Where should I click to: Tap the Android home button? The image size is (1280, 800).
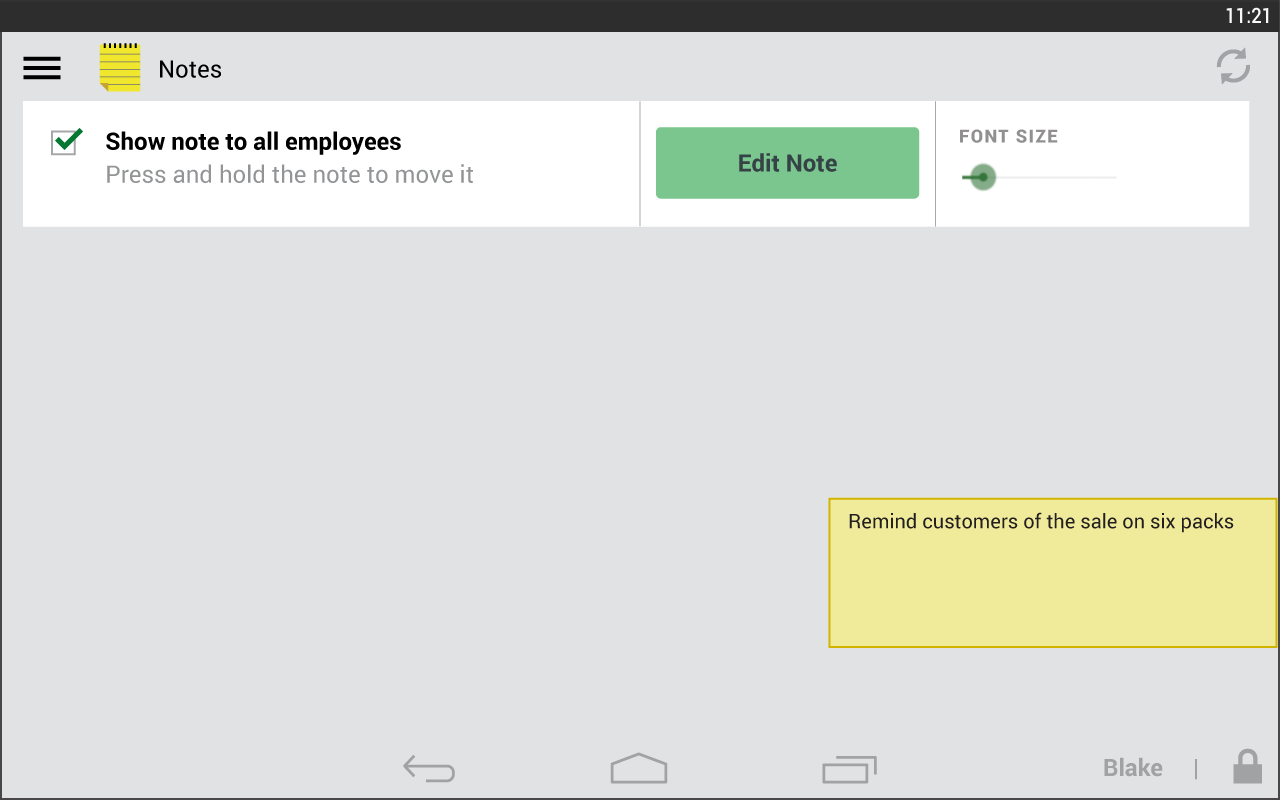tap(639, 768)
